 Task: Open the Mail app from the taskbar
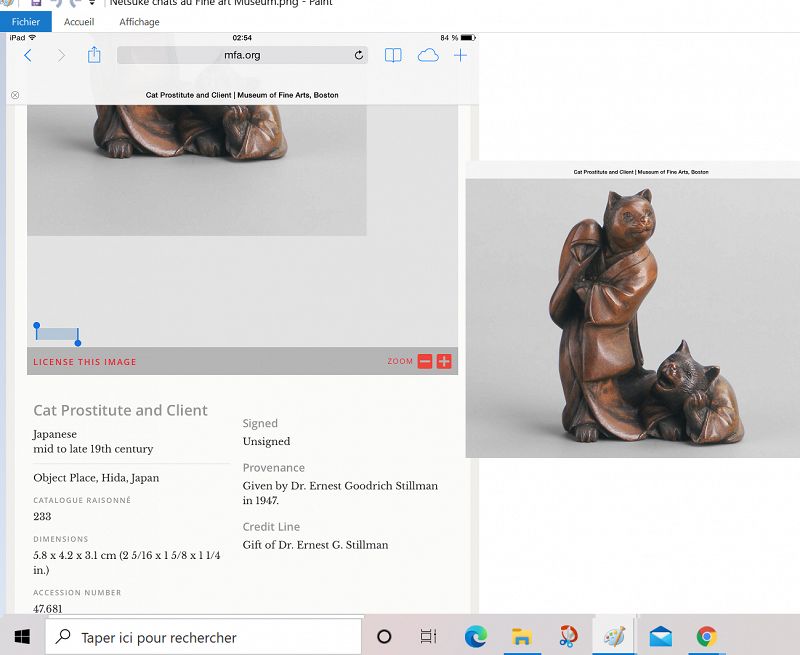point(660,637)
